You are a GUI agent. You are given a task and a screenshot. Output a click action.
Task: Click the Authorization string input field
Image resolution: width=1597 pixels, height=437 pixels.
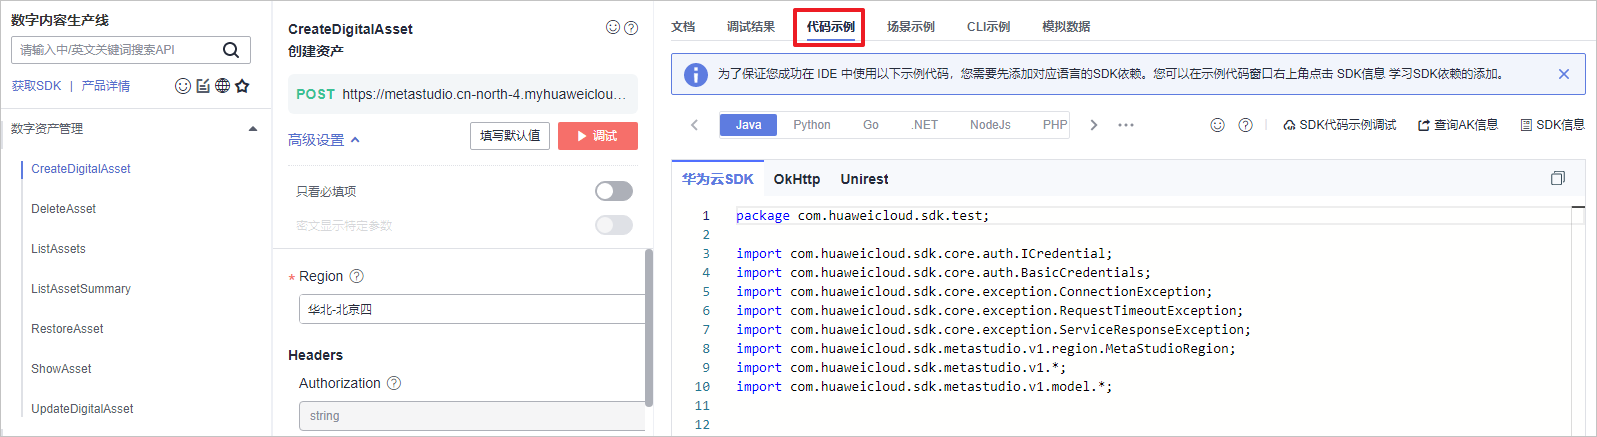click(x=472, y=416)
